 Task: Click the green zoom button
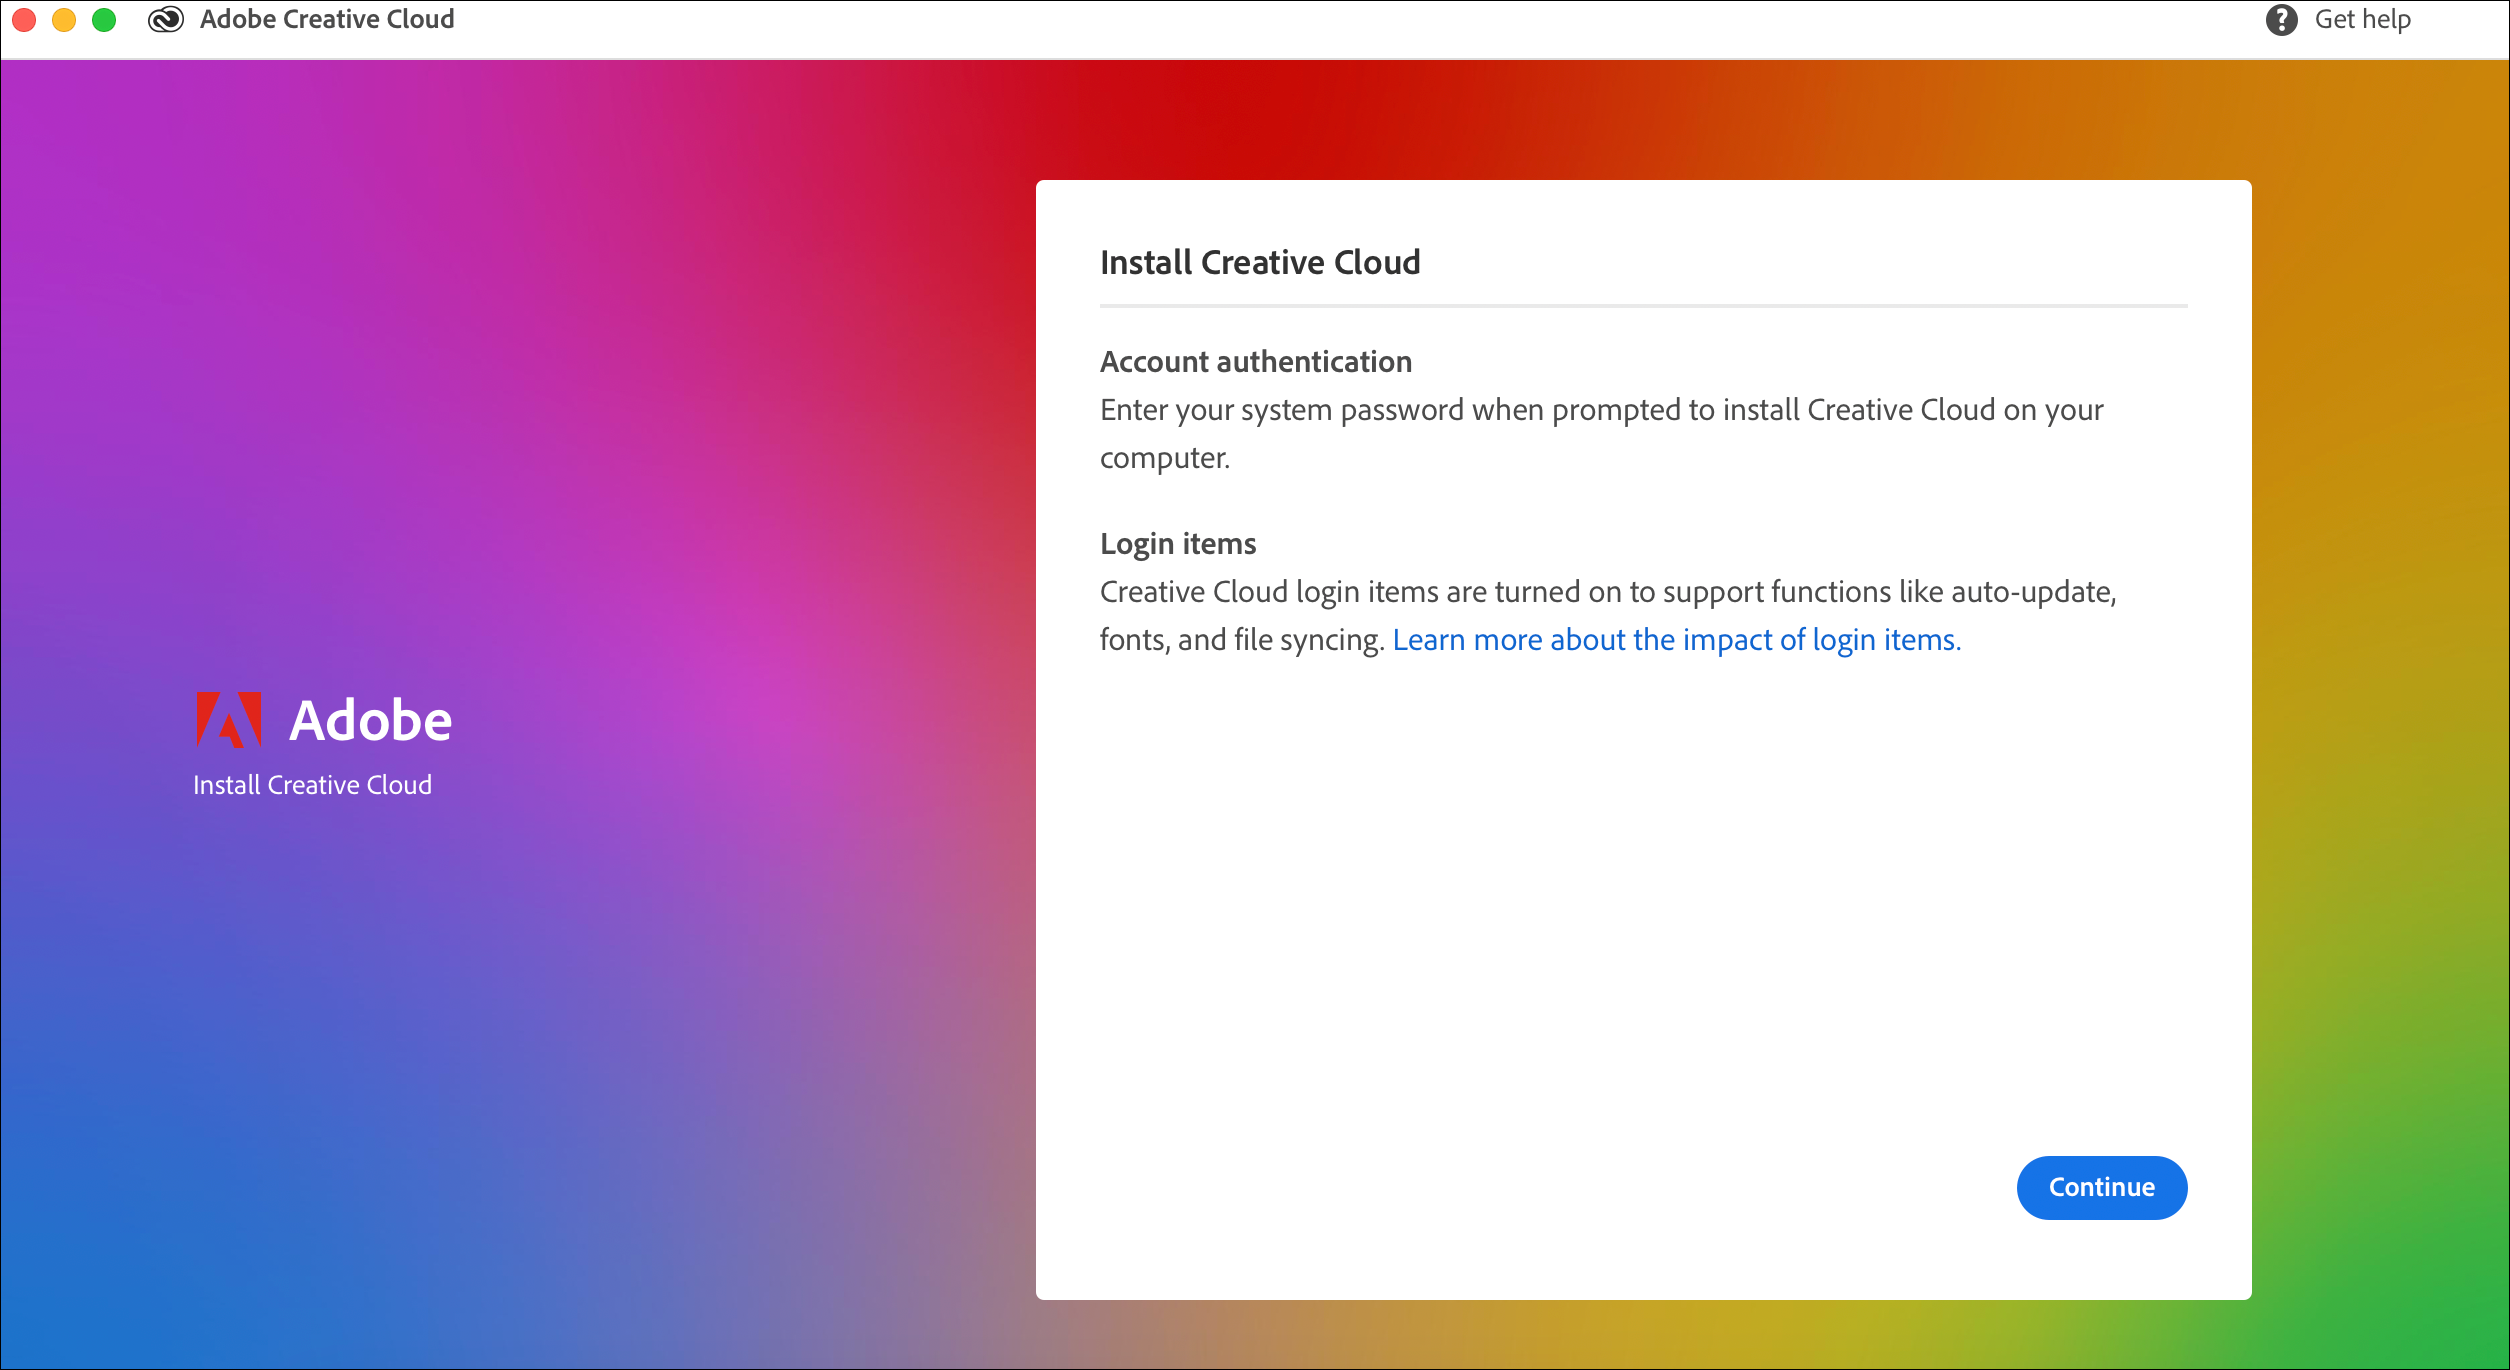(103, 18)
